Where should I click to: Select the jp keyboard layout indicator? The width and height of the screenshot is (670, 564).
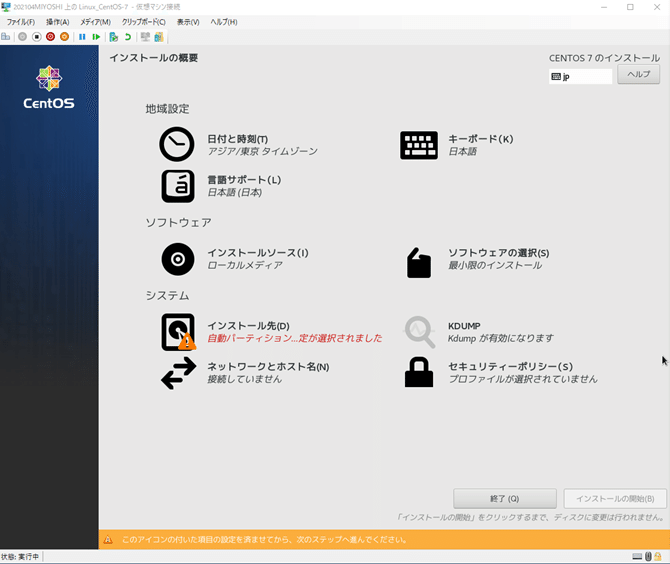point(580,76)
